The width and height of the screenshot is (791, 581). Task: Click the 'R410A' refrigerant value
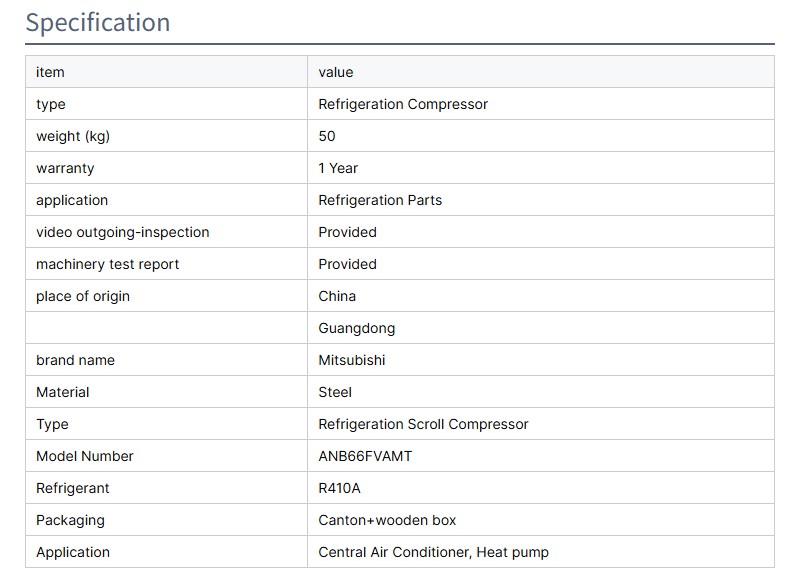click(x=341, y=488)
